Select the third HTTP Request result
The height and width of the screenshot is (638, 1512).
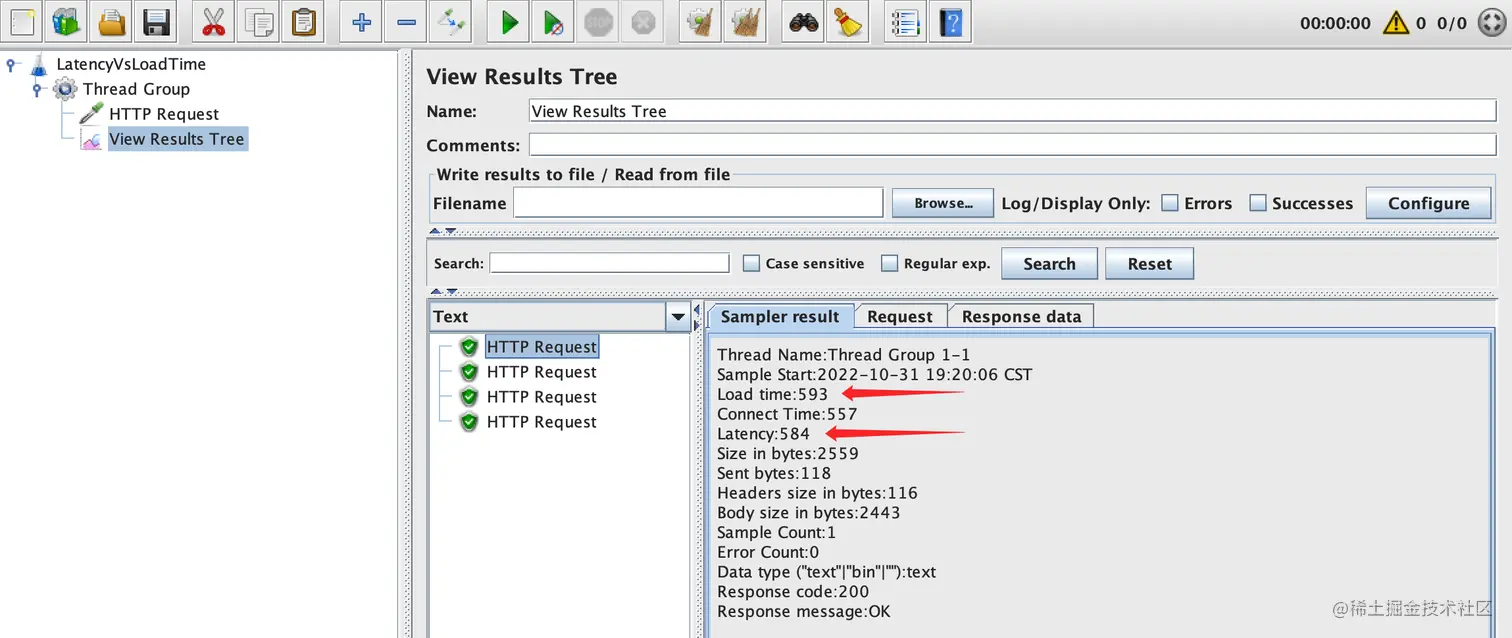541,397
